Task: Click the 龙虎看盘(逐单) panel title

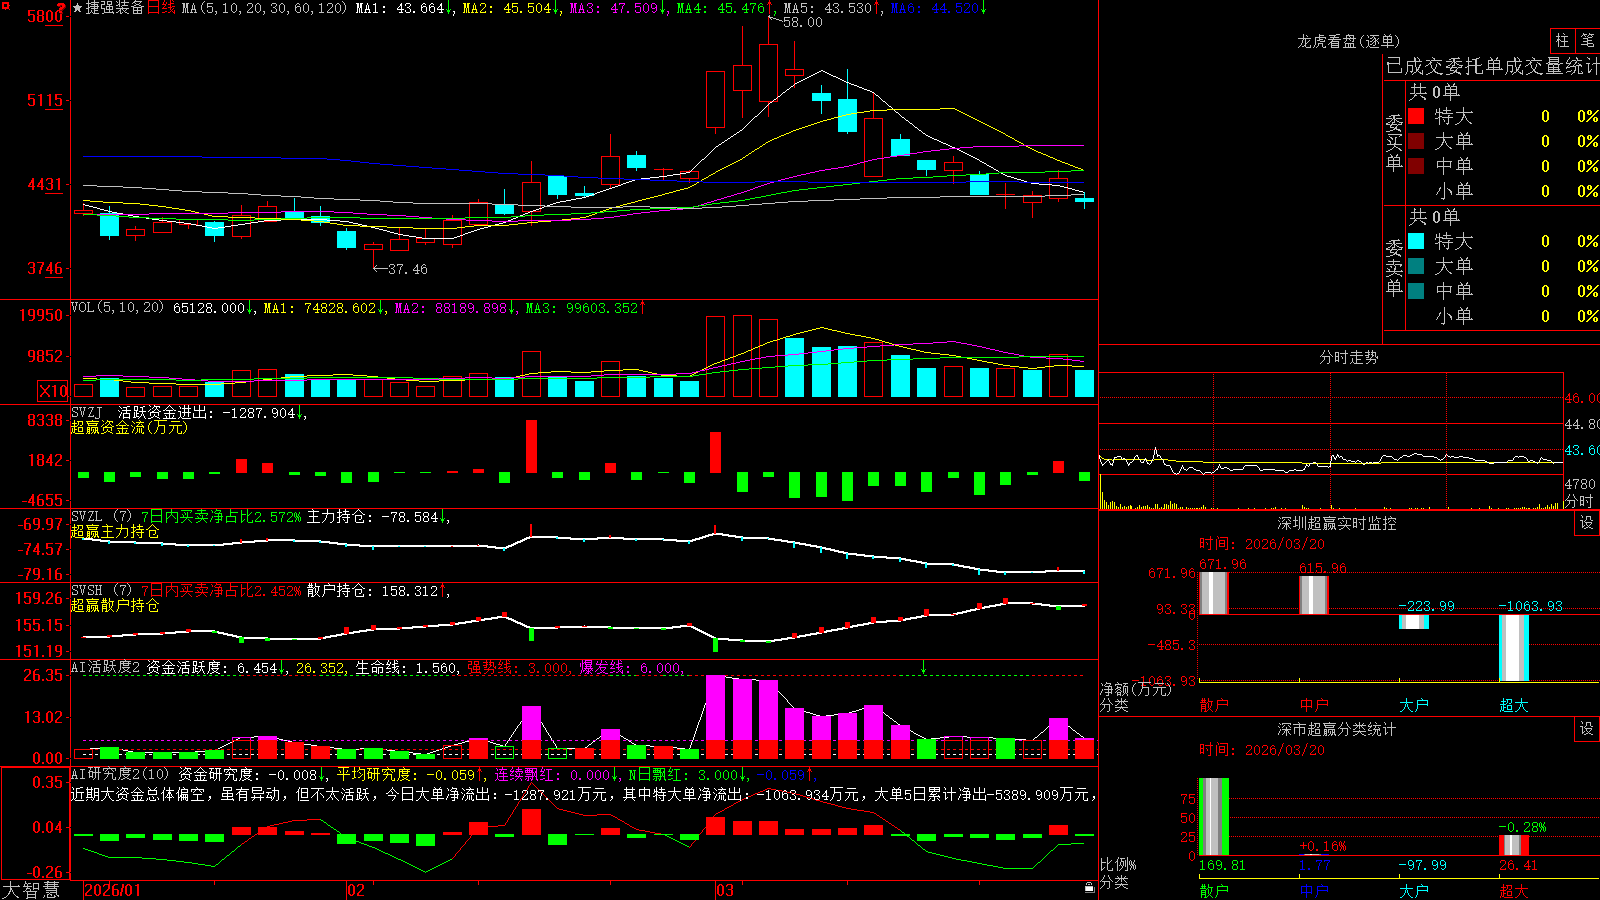Action: coord(1348,41)
